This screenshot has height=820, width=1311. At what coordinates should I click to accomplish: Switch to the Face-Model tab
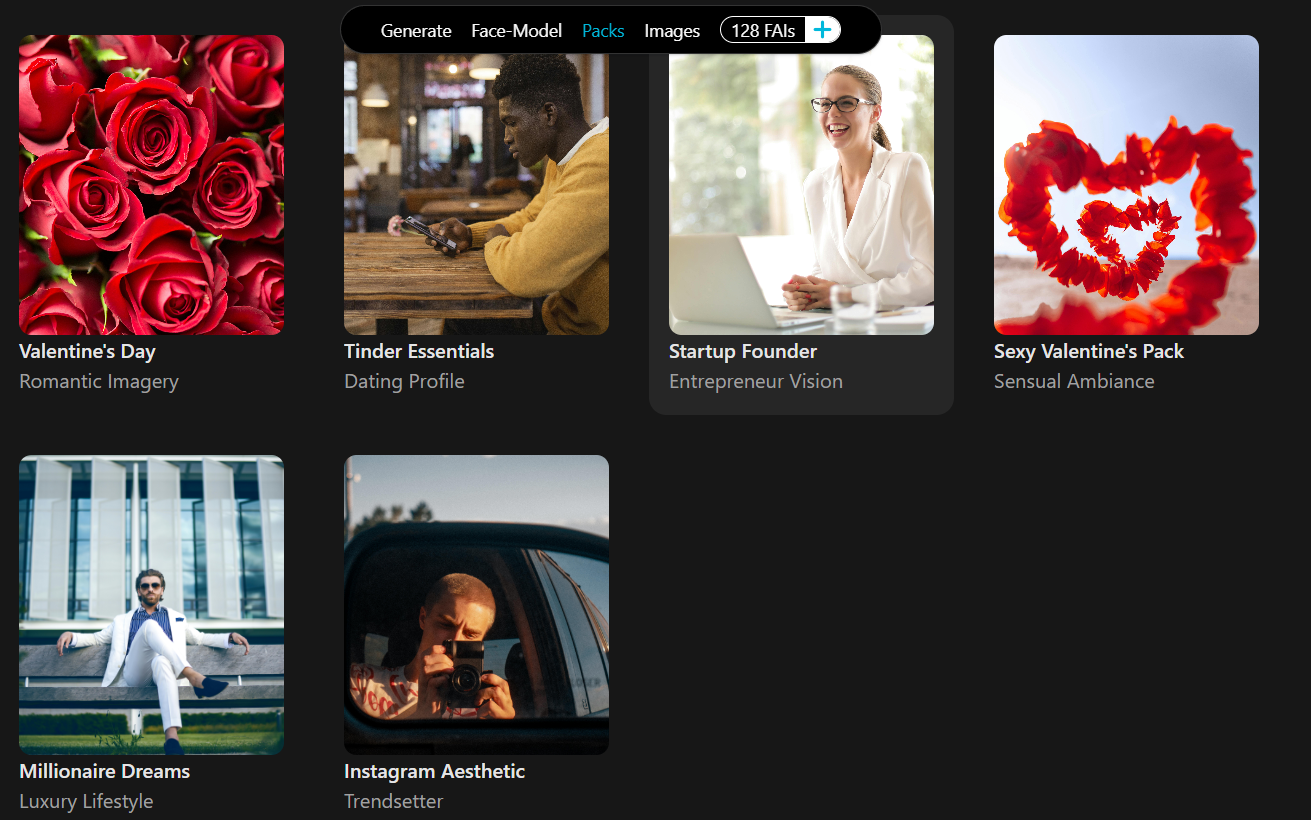click(x=517, y=31)
